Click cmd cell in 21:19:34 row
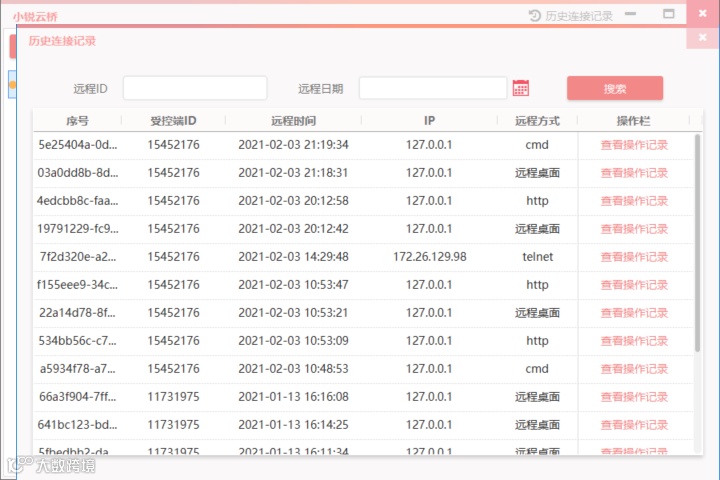 (537, 145)
